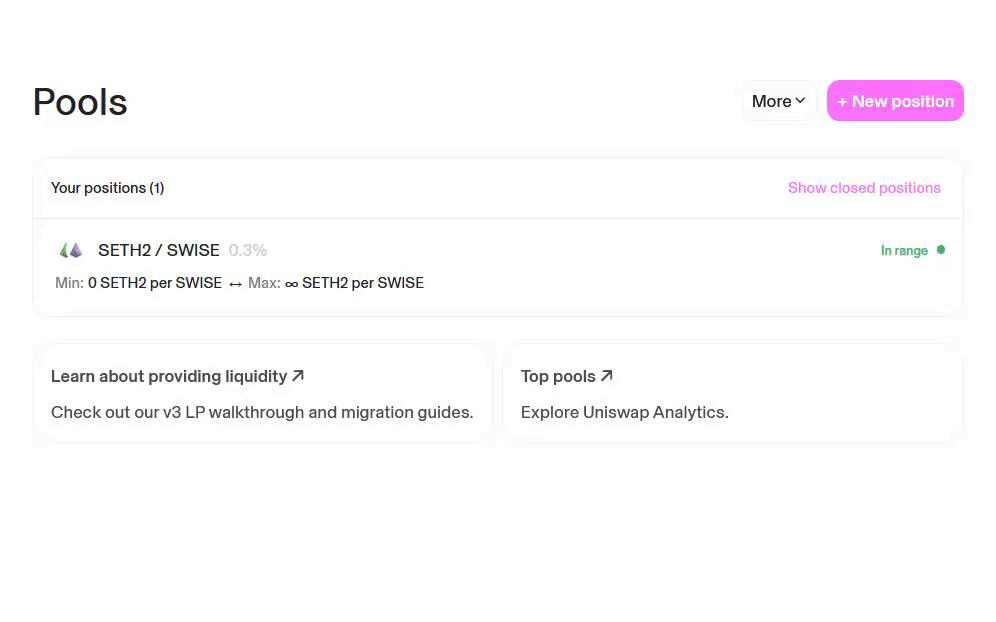The width and height of the screenshot is (996, 622).
Task: Click the In range status label
Action: [904, 251]
